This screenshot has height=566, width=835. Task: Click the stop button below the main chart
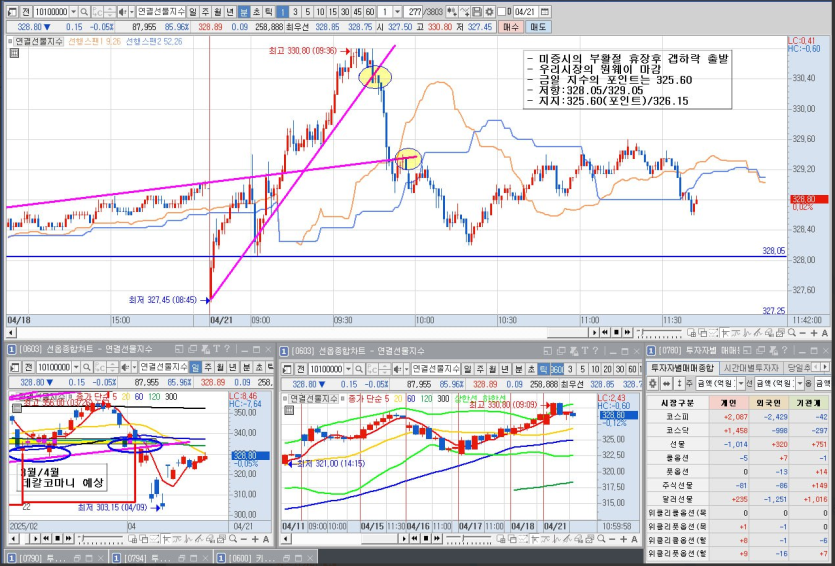point(617,332)
